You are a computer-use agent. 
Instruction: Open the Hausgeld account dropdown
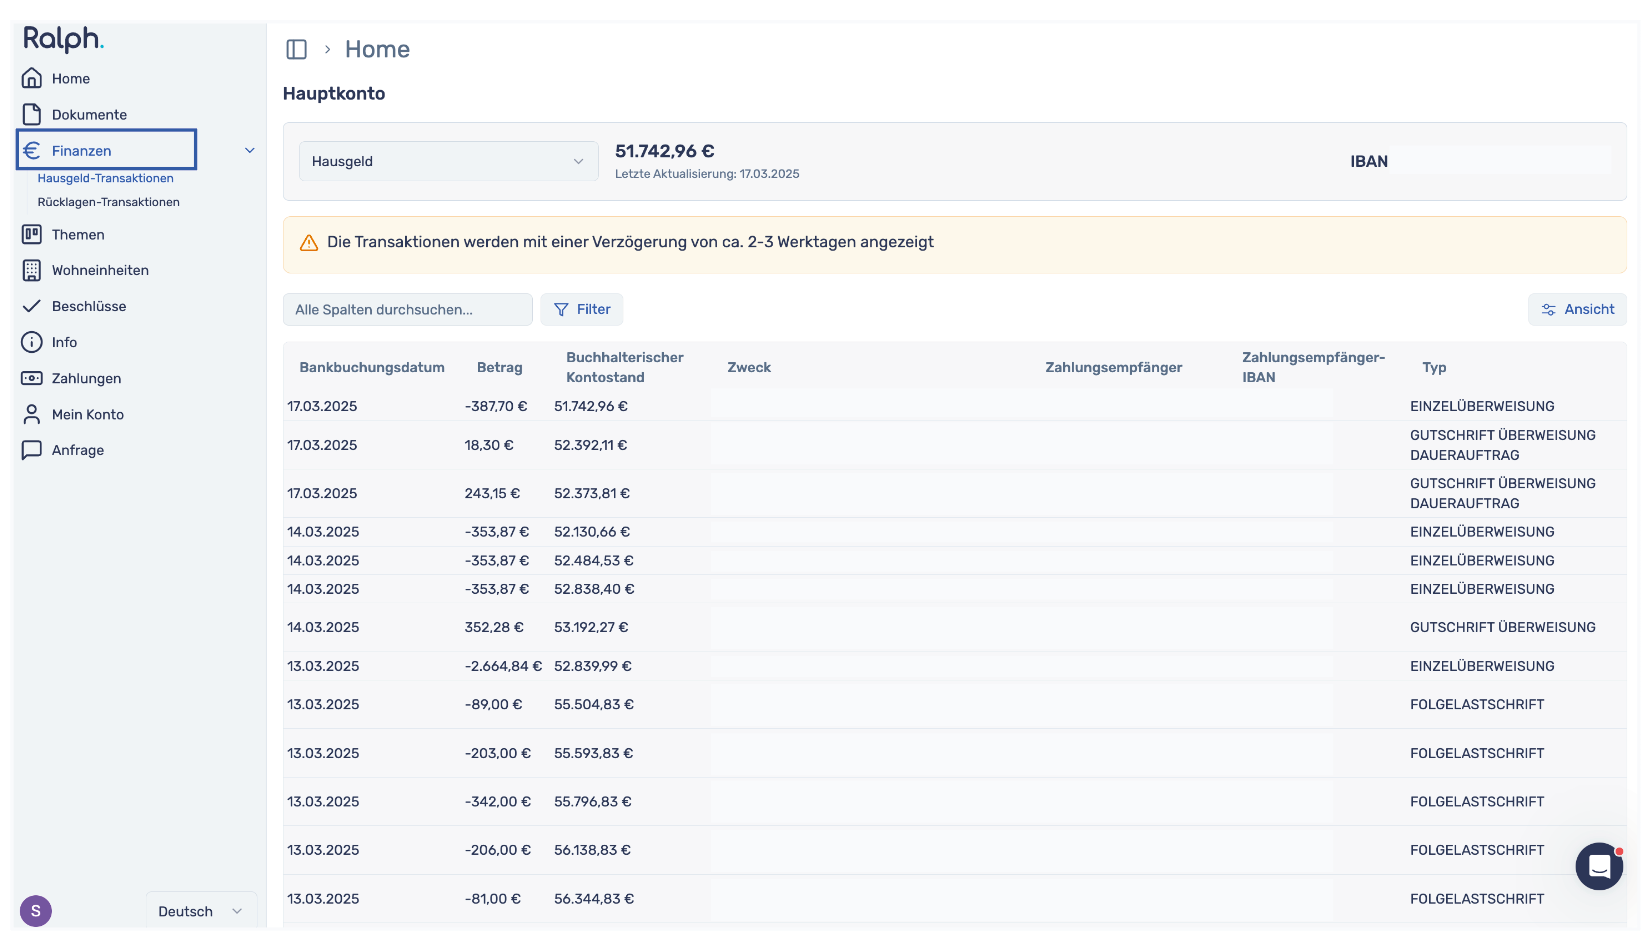[x=448, y=161]
